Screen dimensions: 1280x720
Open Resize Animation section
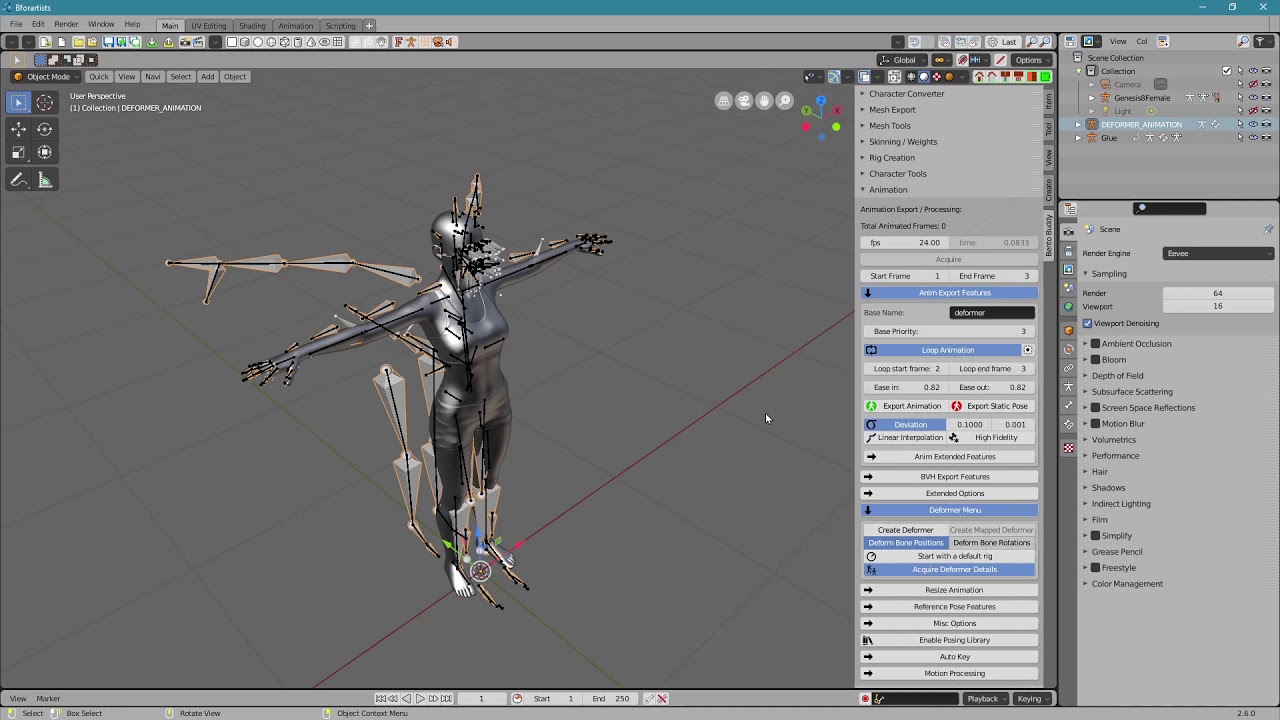[949, 590]
